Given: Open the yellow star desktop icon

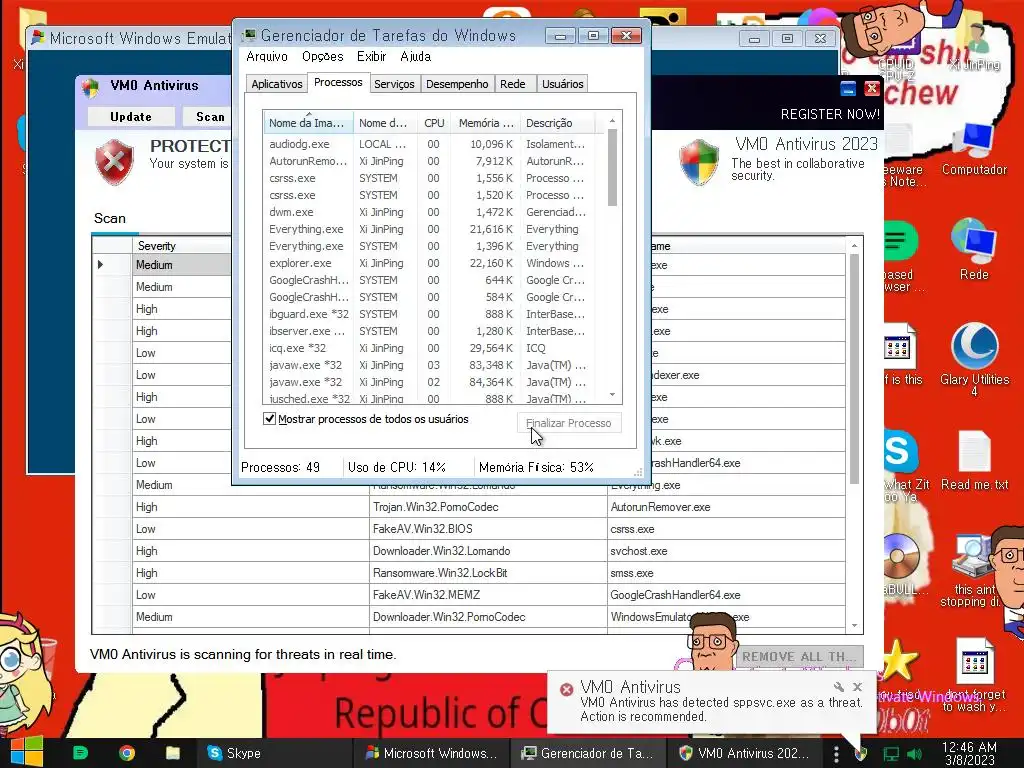Looking at the screenshot, I should coord(901,661).
